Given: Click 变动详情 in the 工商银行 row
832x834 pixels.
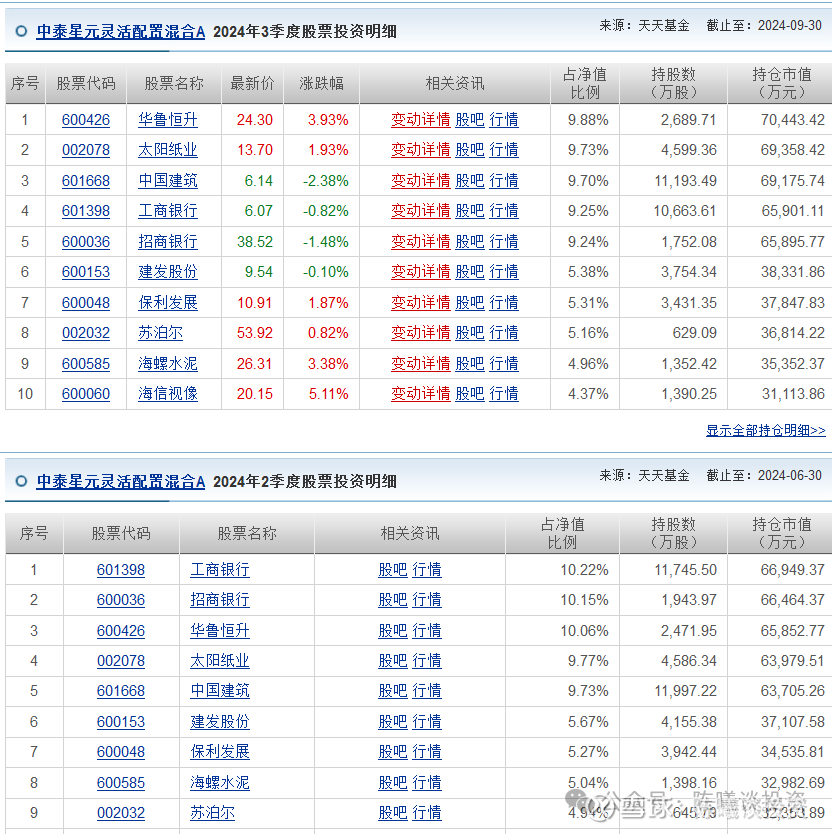Looking at the screenshot, I should tap(420, 211).
